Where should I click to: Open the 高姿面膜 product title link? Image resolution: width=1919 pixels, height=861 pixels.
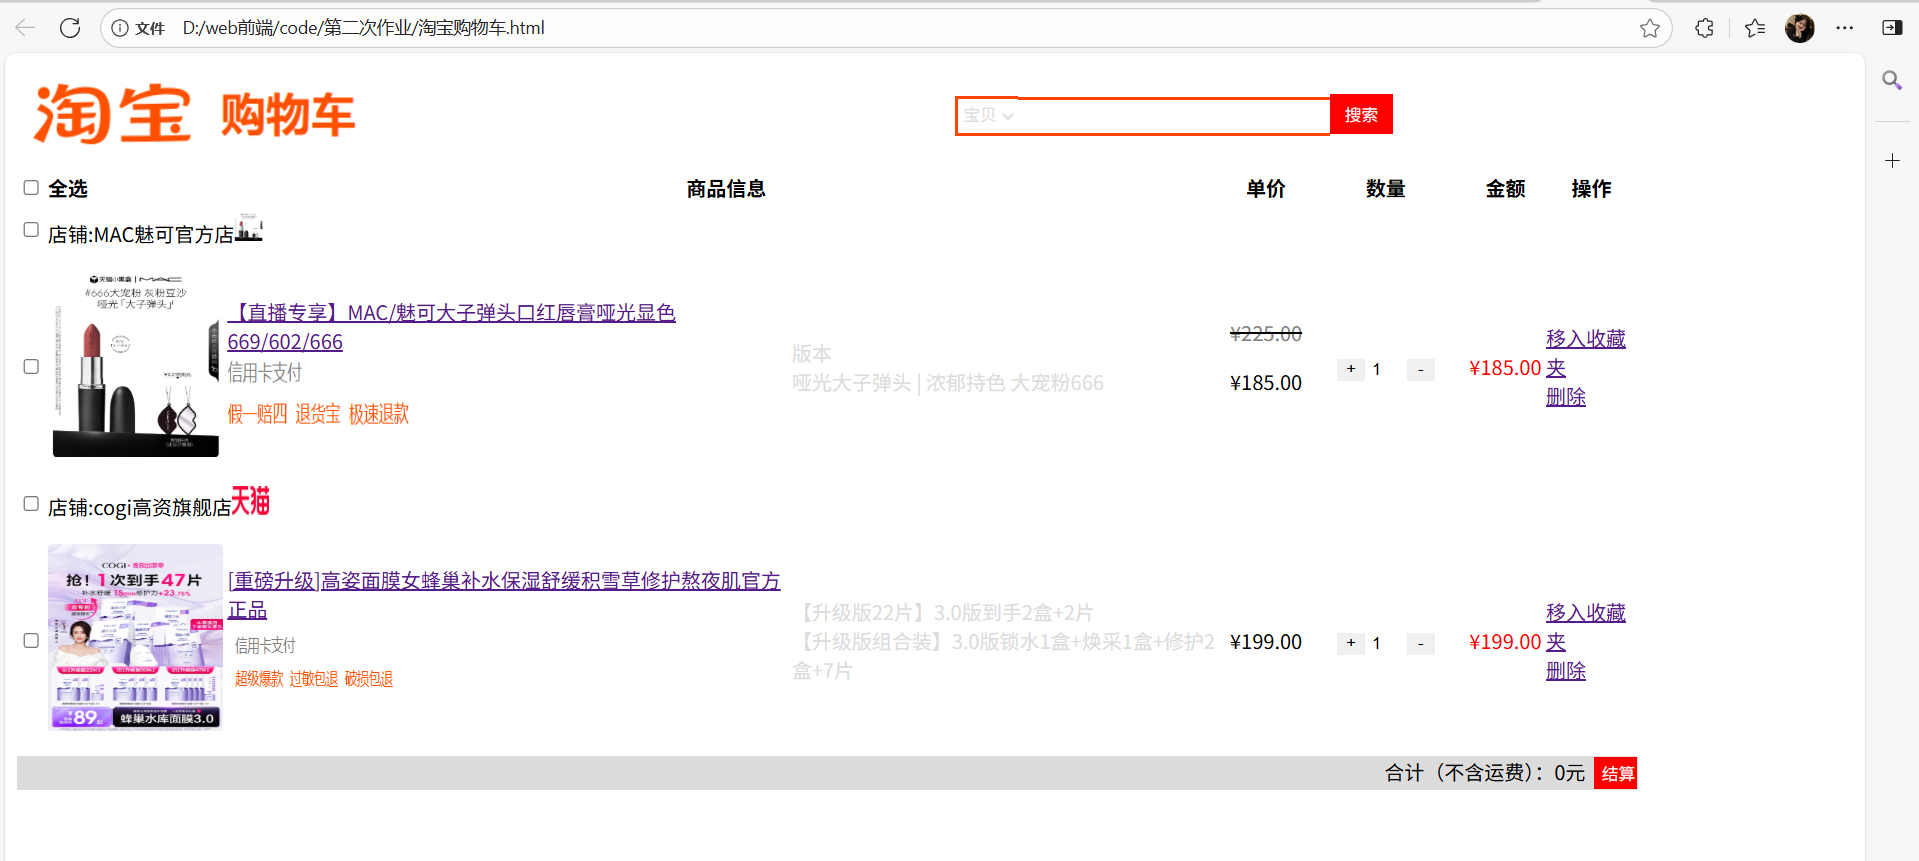pos(504,595)
